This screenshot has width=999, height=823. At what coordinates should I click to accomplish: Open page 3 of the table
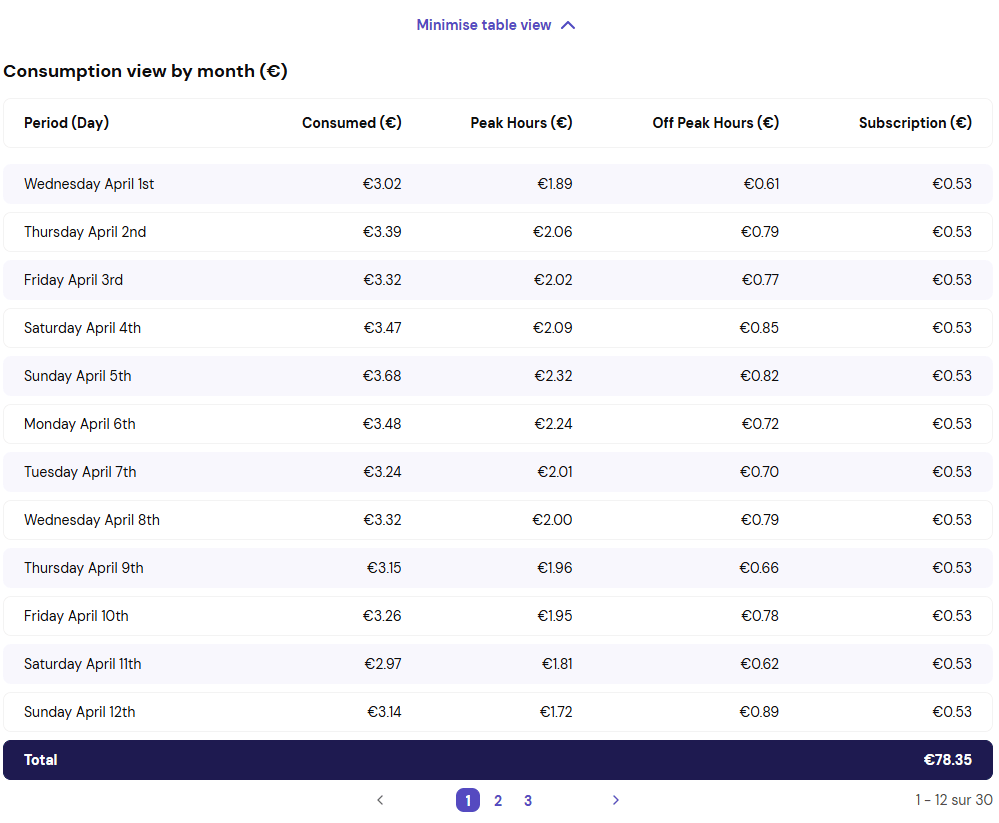528,801
